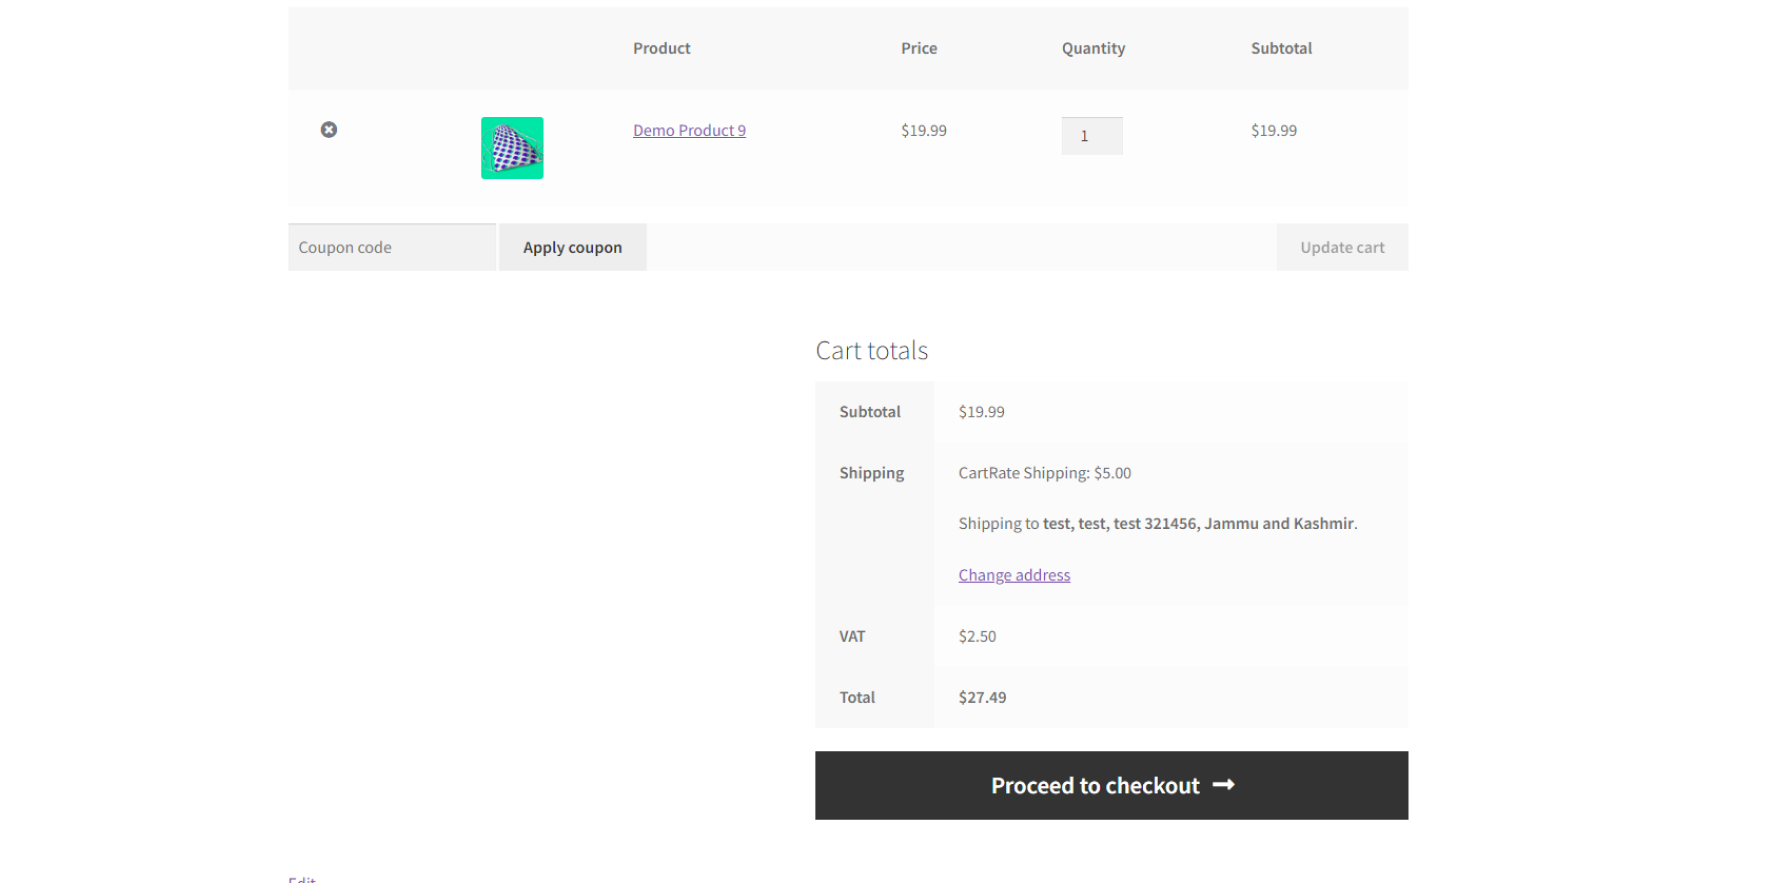Click the $2.50 VAT amount
Screen dimensions: 1788x883
(x=977, y=637)
